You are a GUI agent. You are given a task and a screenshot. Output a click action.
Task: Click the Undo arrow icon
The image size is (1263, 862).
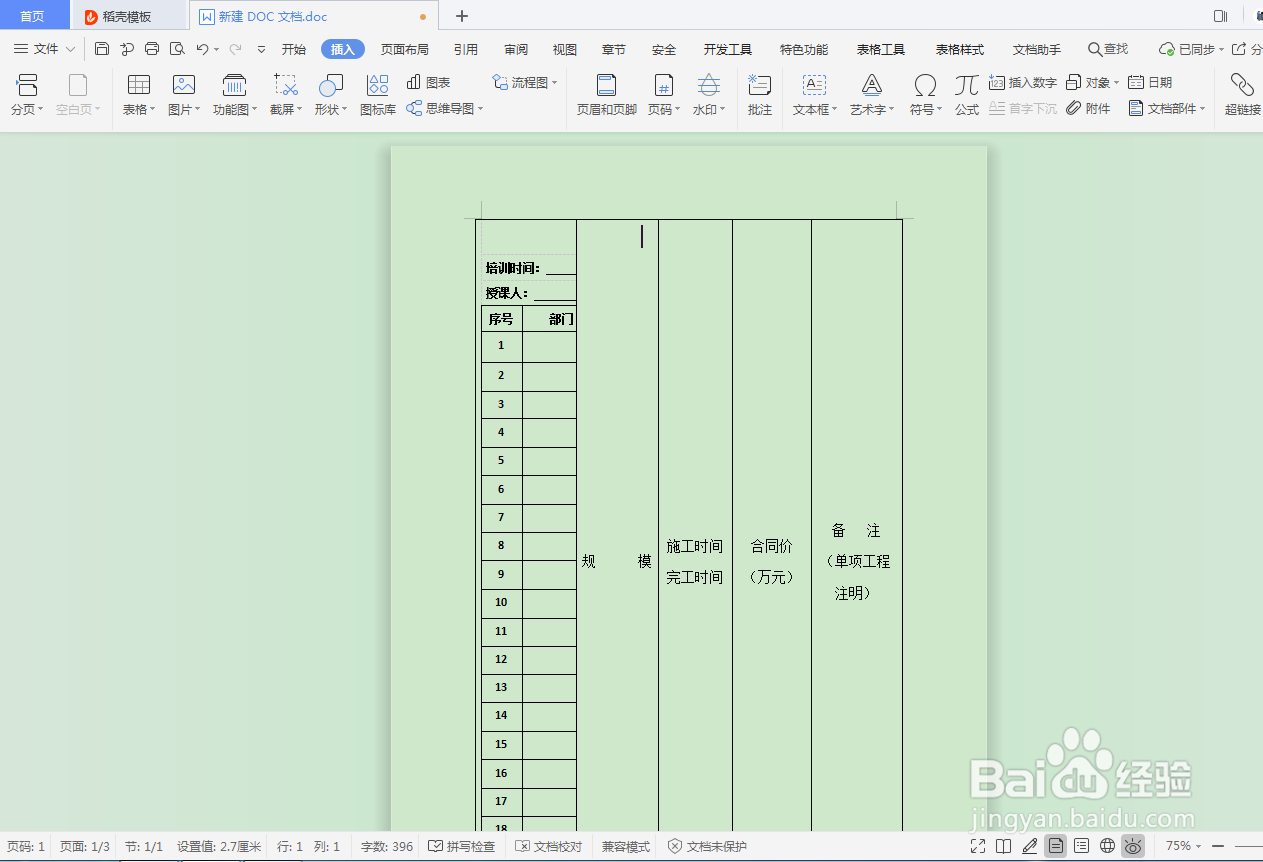click(203, 49)
